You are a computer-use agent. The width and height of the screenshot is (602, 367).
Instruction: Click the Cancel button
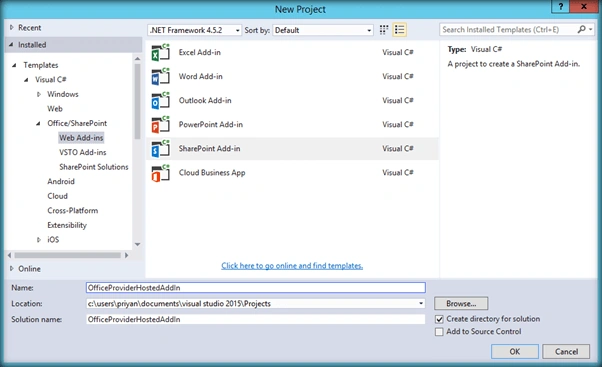(x=566, y=352)
